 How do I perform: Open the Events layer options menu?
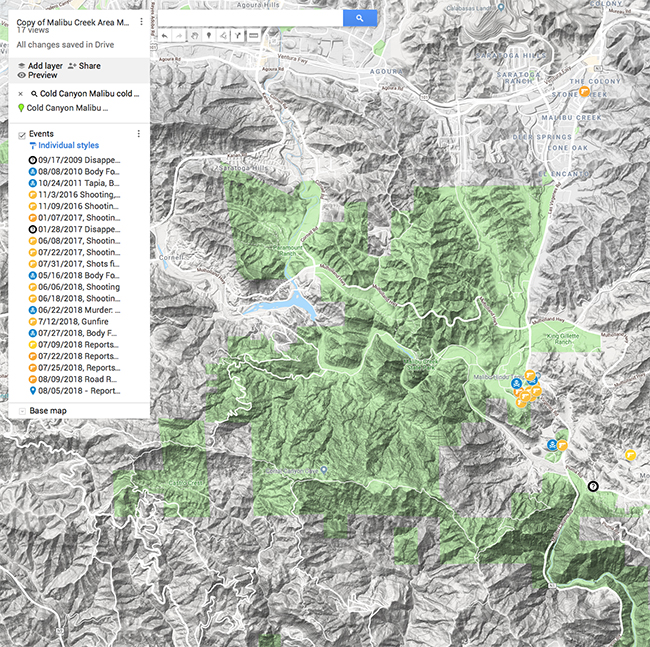click(x=138, y=134)
